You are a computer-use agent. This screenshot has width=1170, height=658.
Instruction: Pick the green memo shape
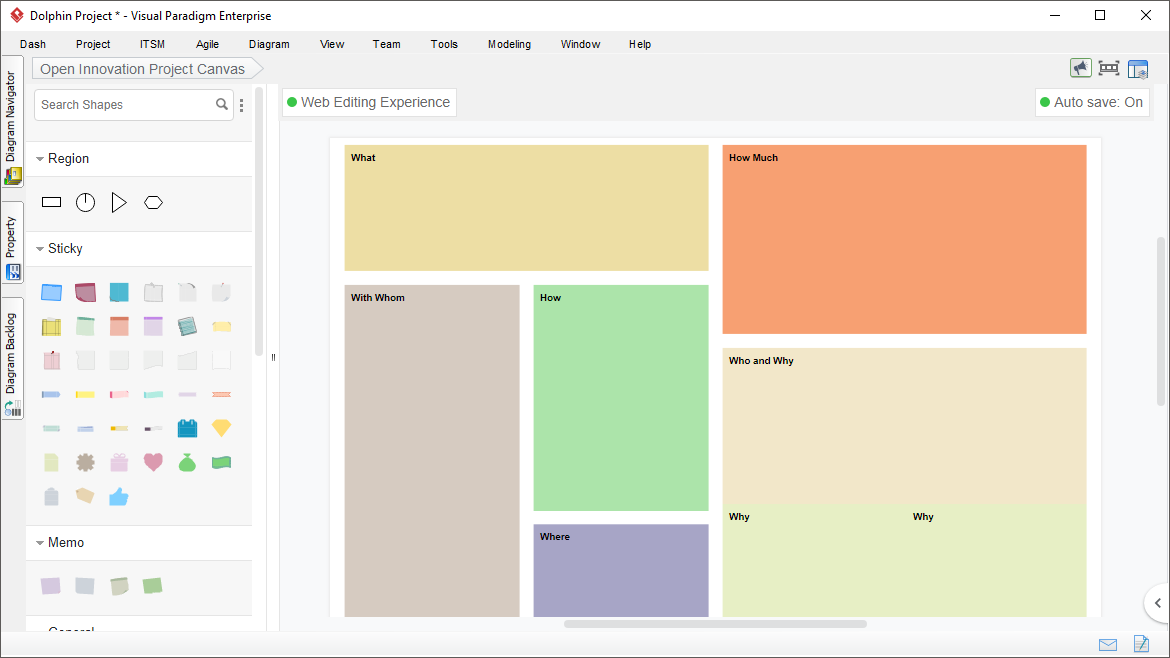pos(152,586)
